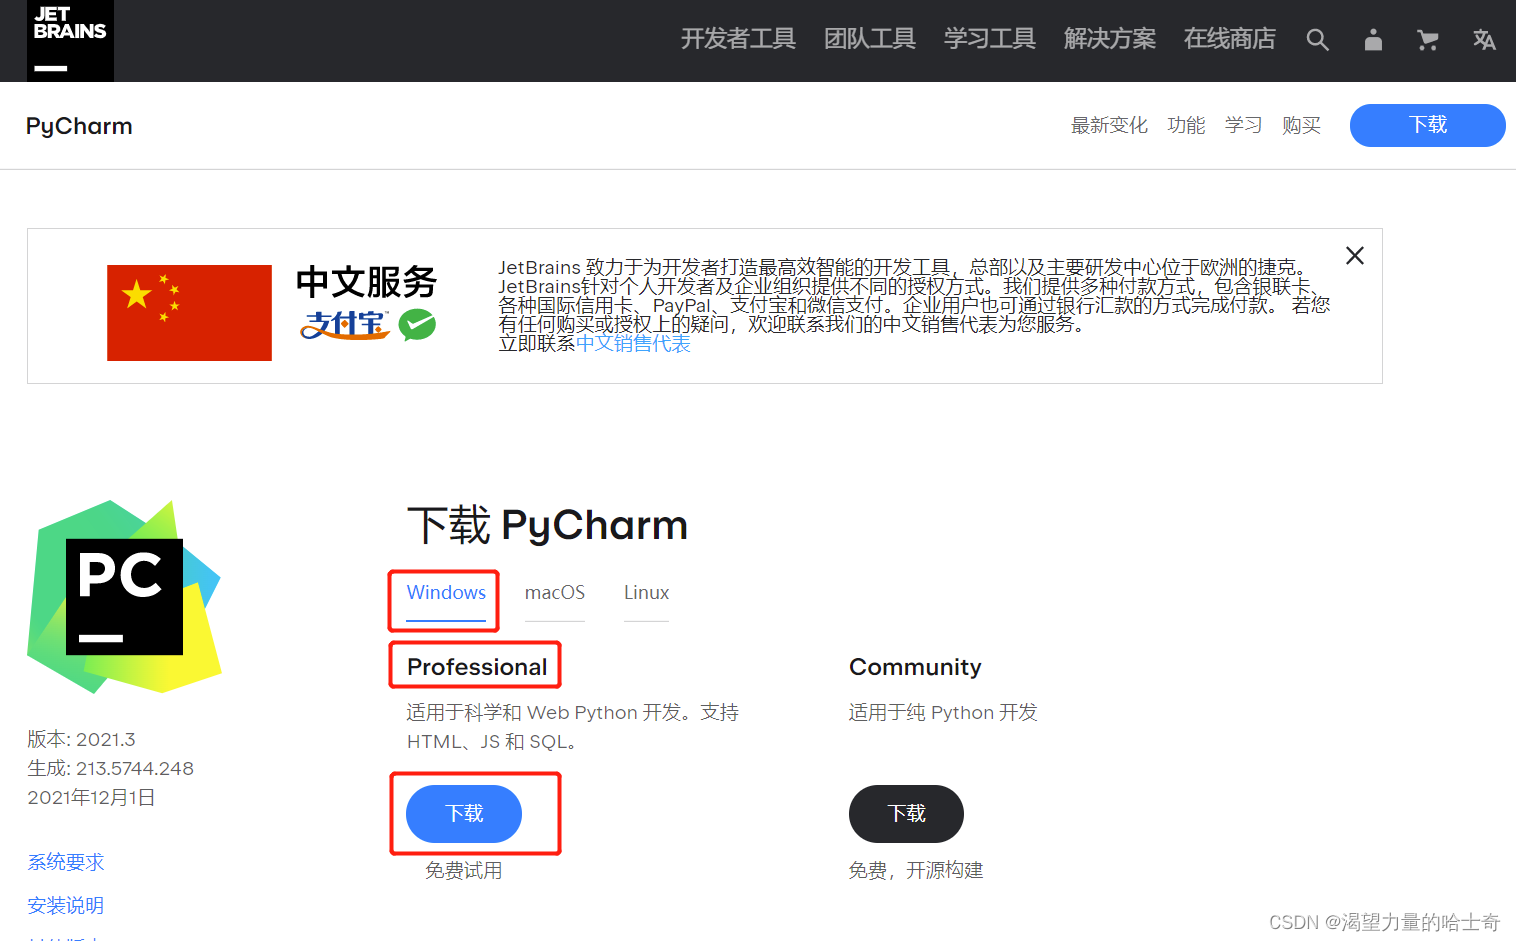Click the PyCharm product title
1516x941 pixels.
(x=79, y=126)
